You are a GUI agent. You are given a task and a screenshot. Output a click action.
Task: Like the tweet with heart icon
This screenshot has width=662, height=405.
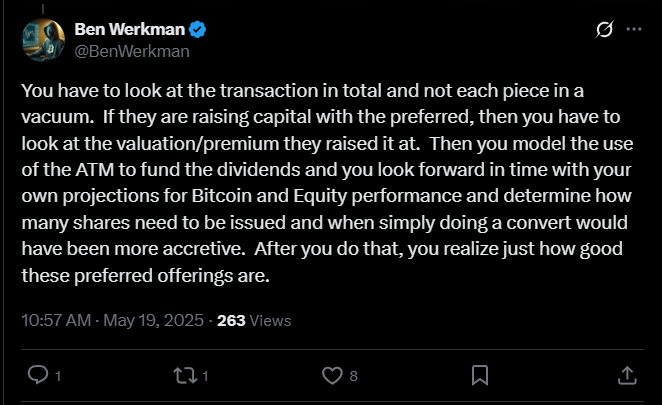tap(332, 375)
